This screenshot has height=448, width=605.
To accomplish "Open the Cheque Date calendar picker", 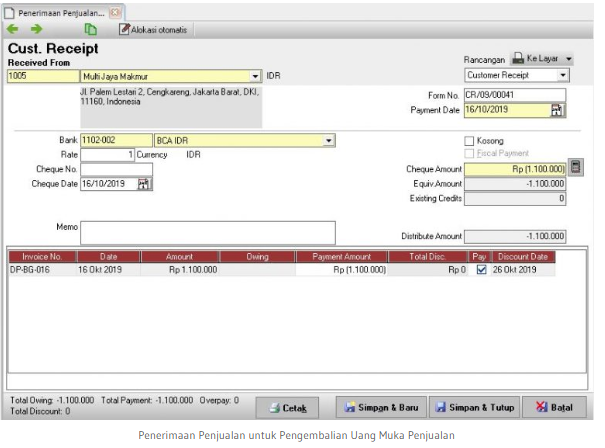I will pyautogui.click(x=144, y=184).
